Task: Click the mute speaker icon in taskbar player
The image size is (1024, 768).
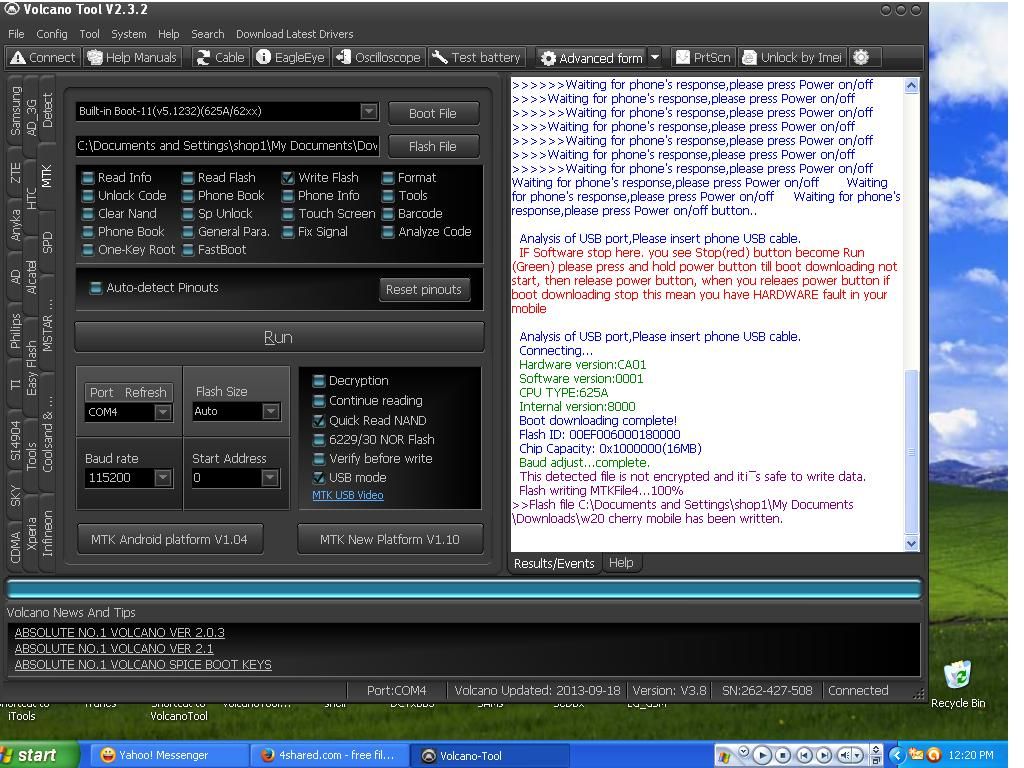Action: 846,756
